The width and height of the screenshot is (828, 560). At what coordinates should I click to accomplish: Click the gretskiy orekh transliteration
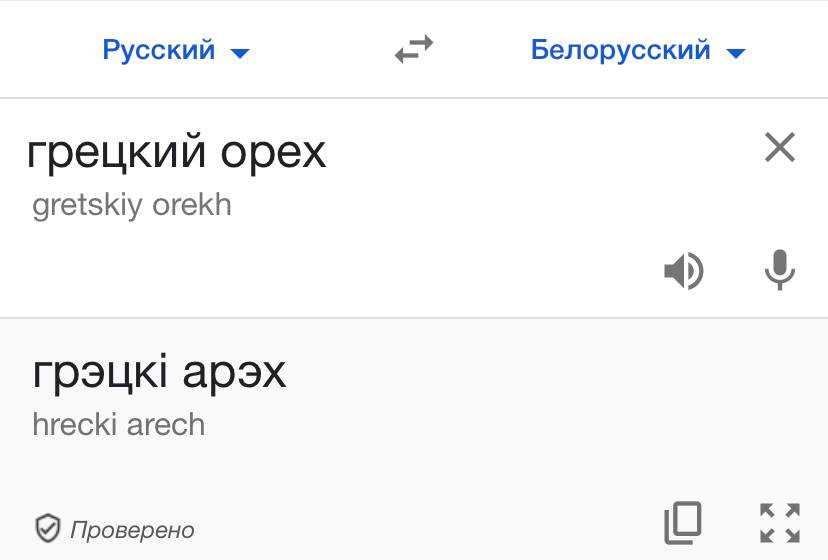pyautogui.click(x=132, y=205)
